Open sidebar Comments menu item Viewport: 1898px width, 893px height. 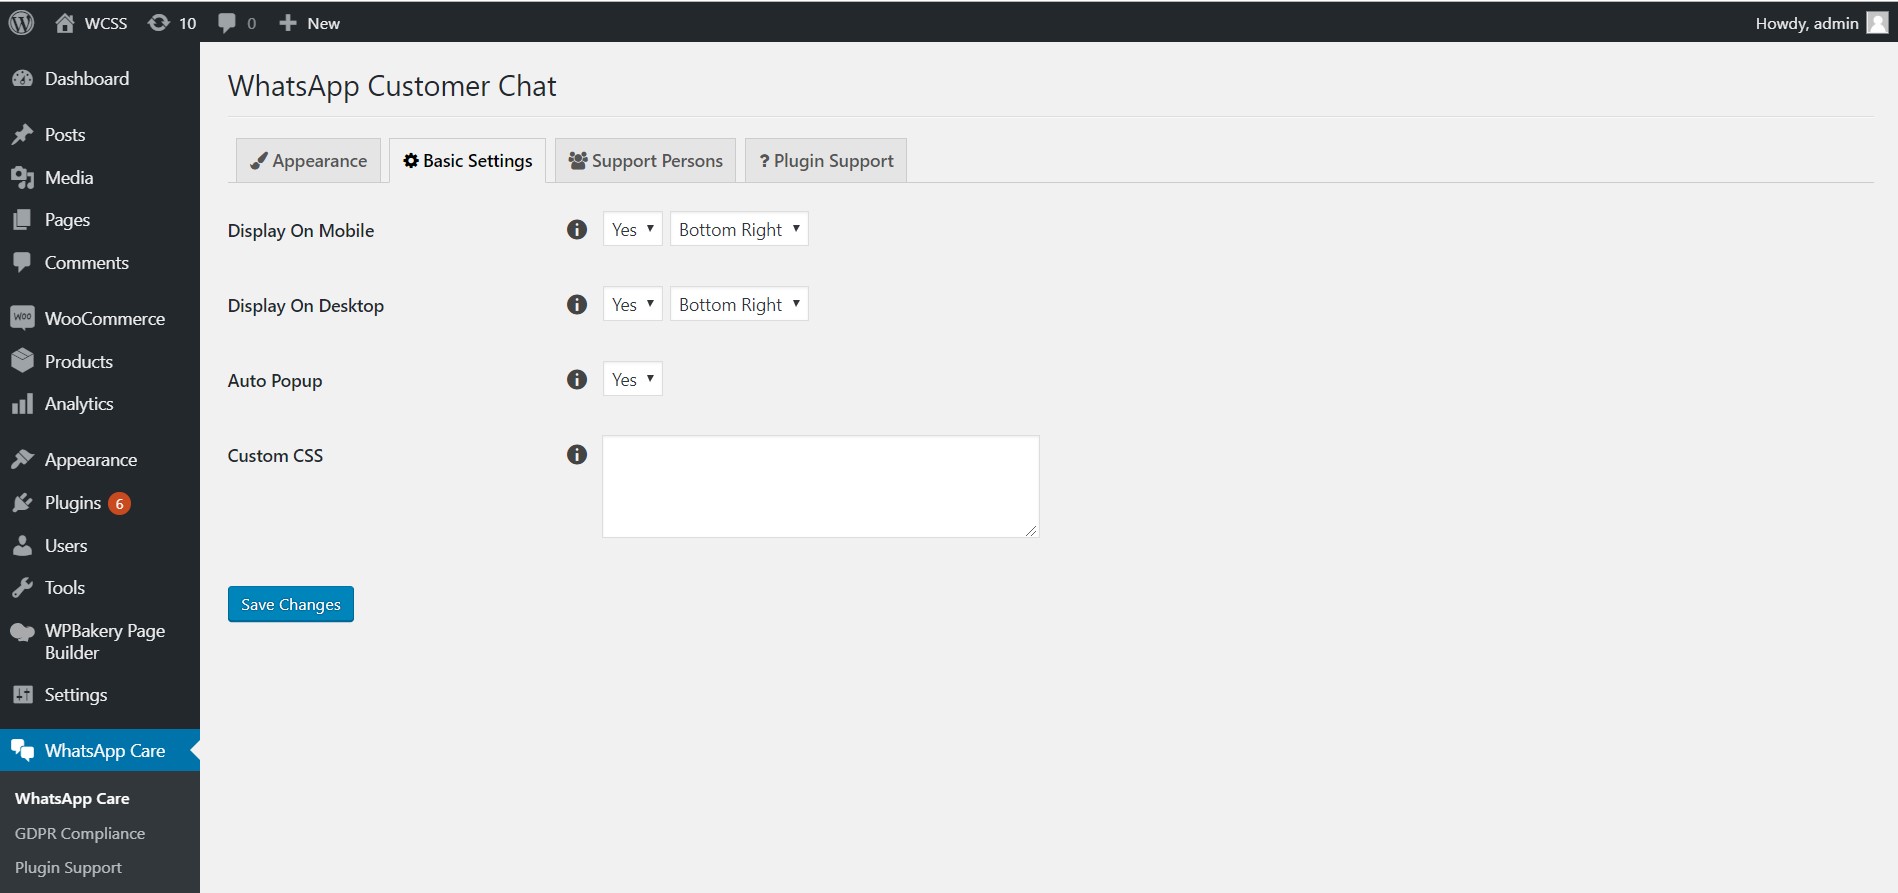coord(100,263)
